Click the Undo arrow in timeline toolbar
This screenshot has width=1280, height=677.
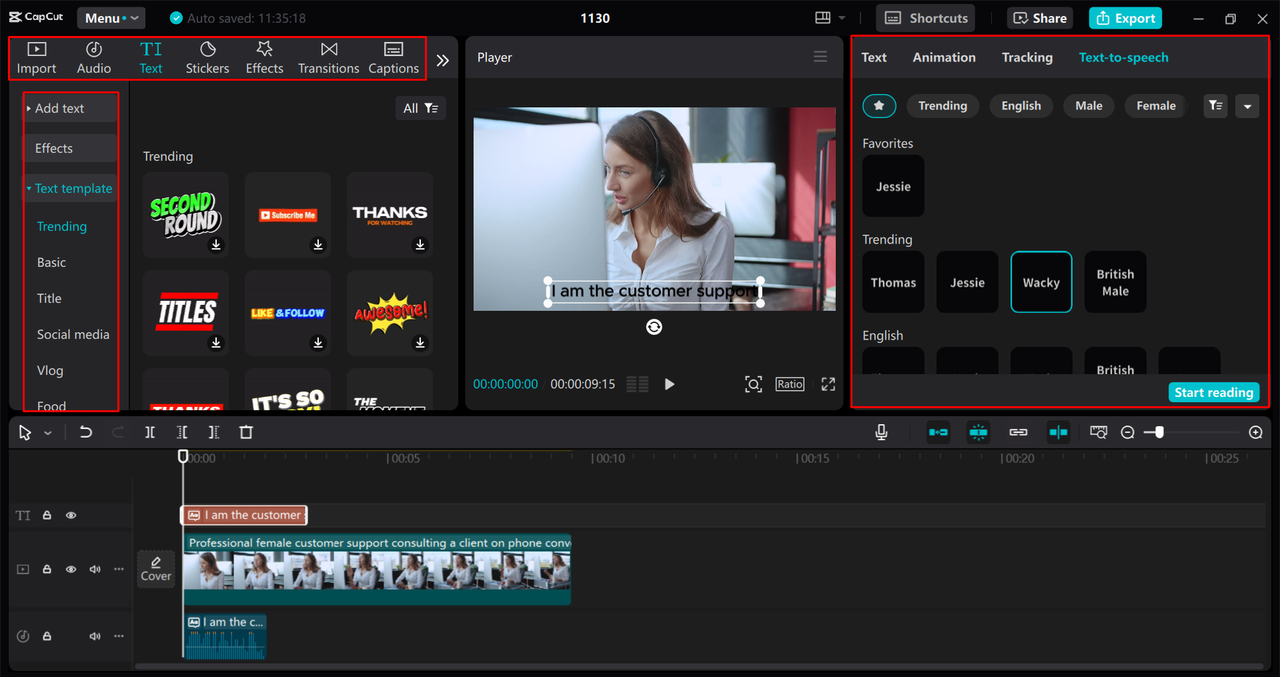tap(86, 432)
